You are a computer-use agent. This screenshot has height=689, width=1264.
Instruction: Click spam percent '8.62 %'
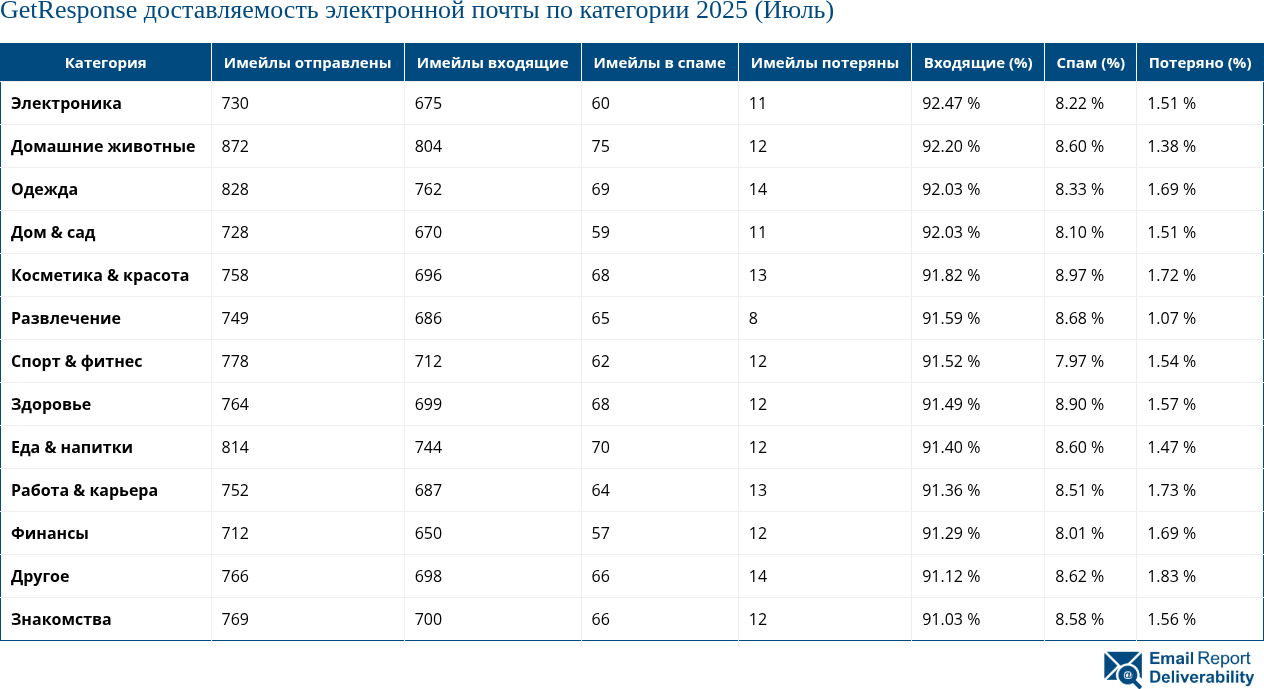tap(1080, 576)
